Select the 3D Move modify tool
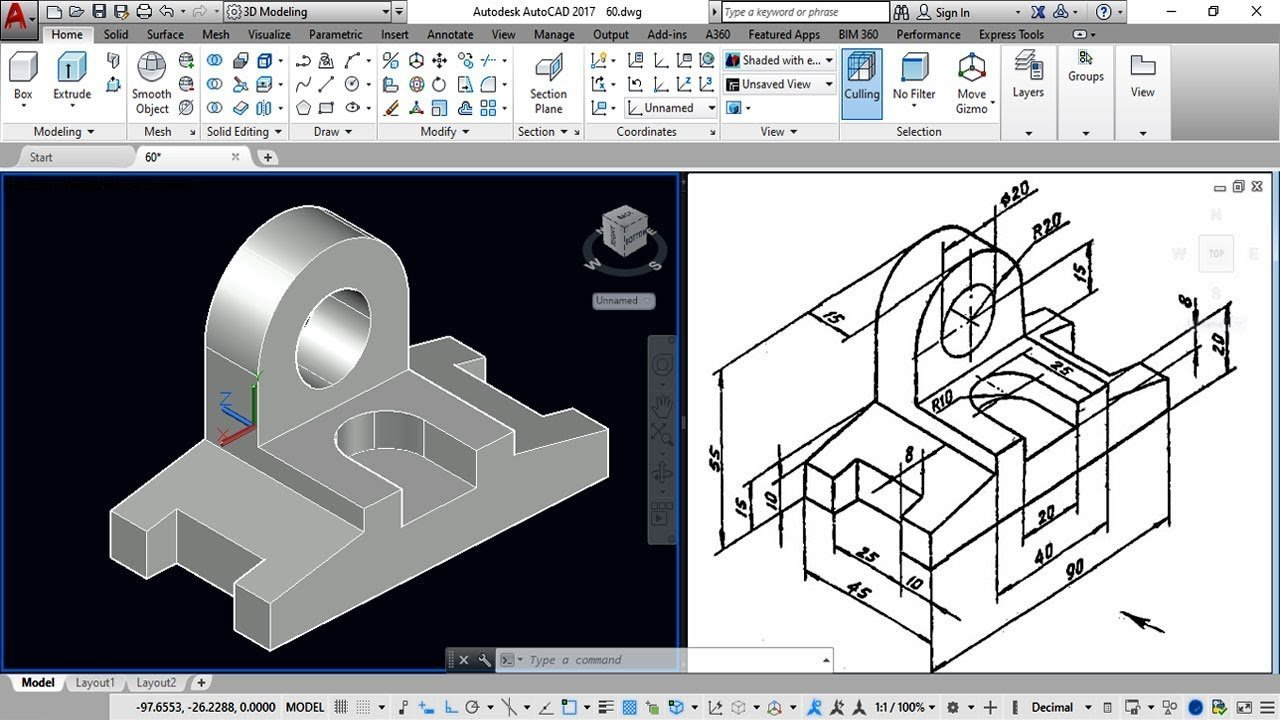Image resolution: width=1280 pixels, height=720 pixels. pyautogui.click(x=416, y=60)
